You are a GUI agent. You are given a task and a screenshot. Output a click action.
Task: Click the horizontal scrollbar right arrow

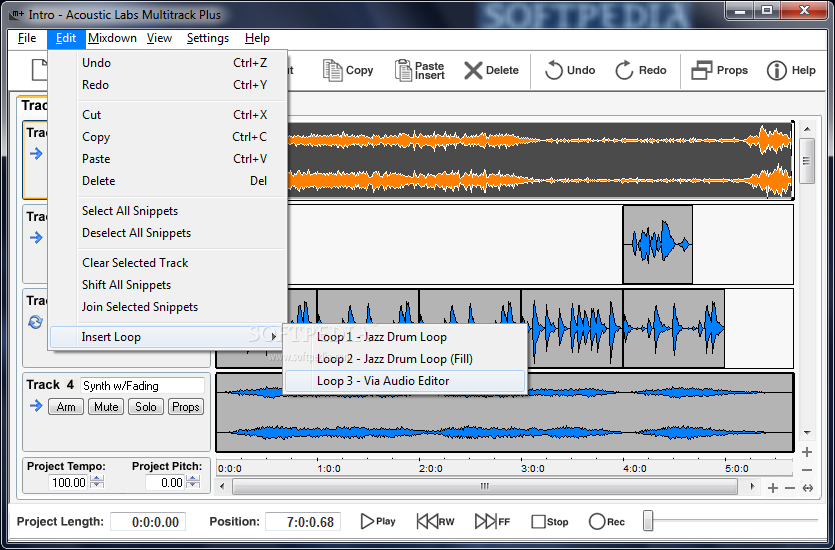pos(752,486)
